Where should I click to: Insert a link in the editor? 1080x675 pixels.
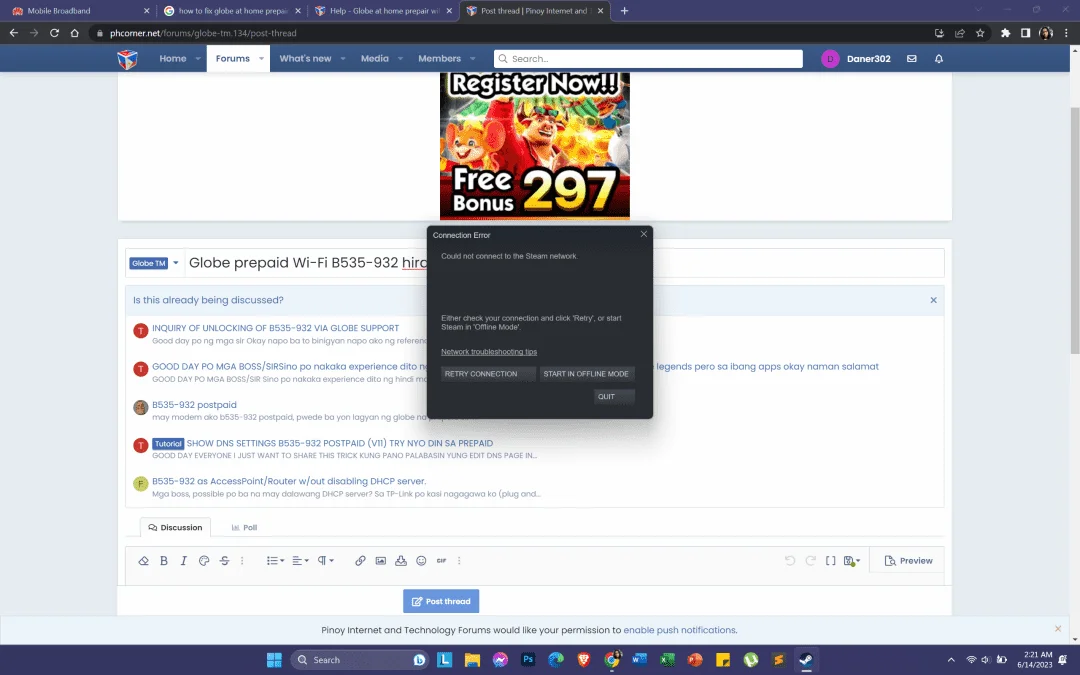click(360, 561)
